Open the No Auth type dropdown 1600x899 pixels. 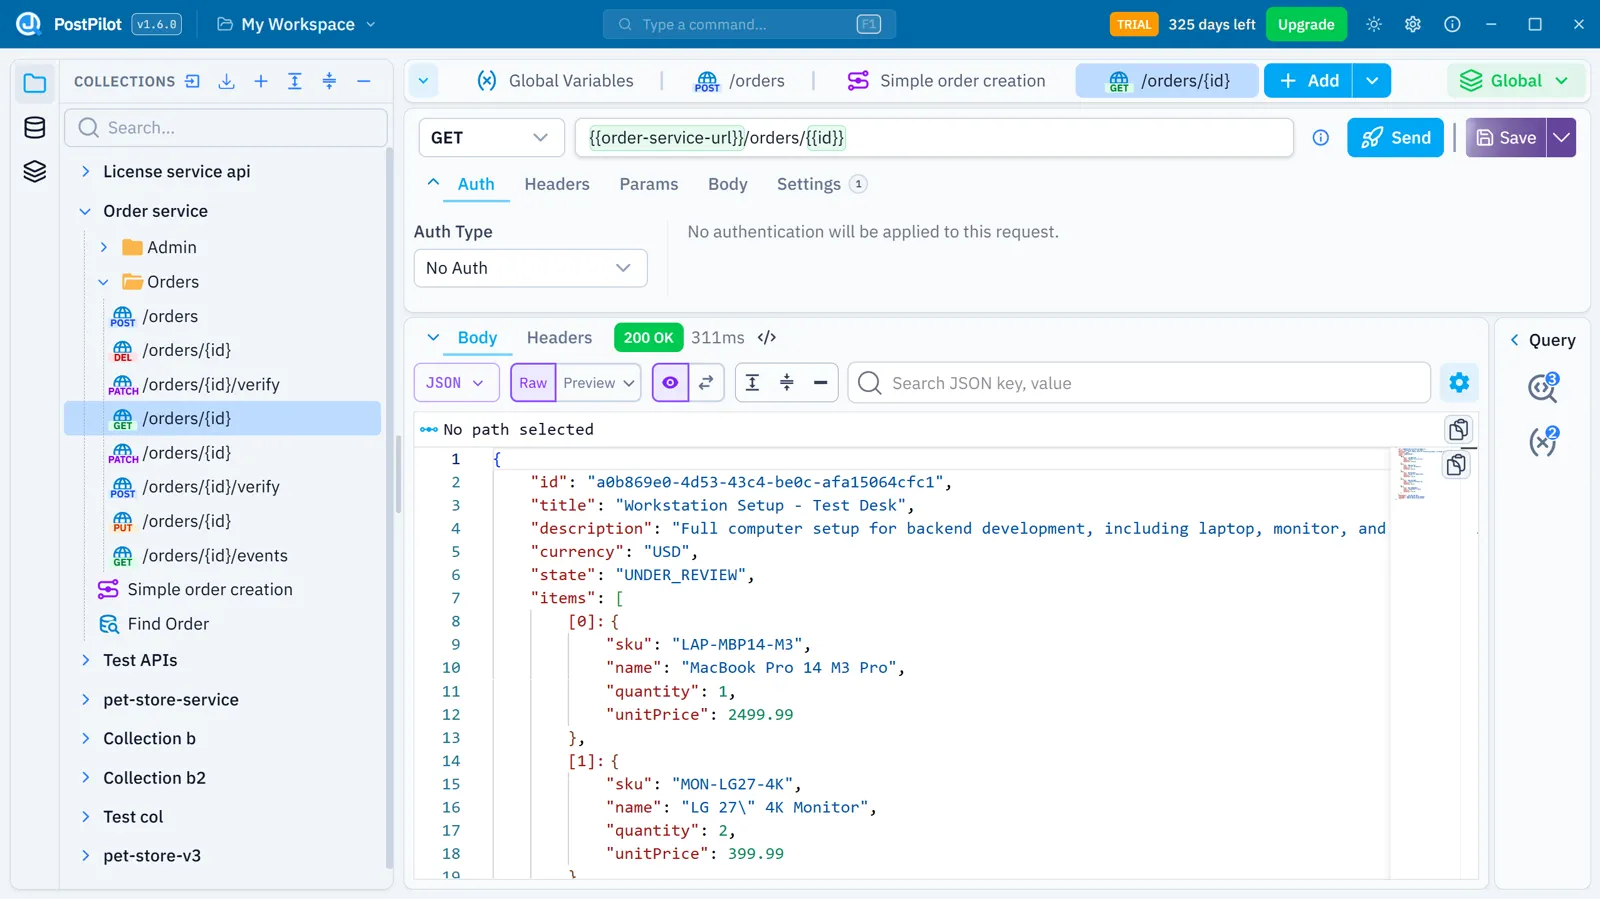tap(530, 268)
